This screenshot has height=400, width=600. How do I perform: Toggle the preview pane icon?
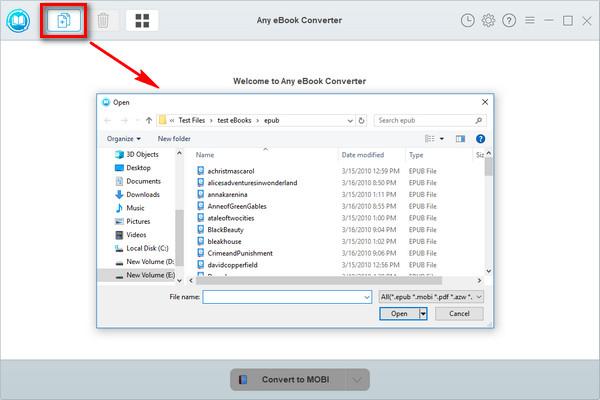pyautogui.click(x=460, y=139)
